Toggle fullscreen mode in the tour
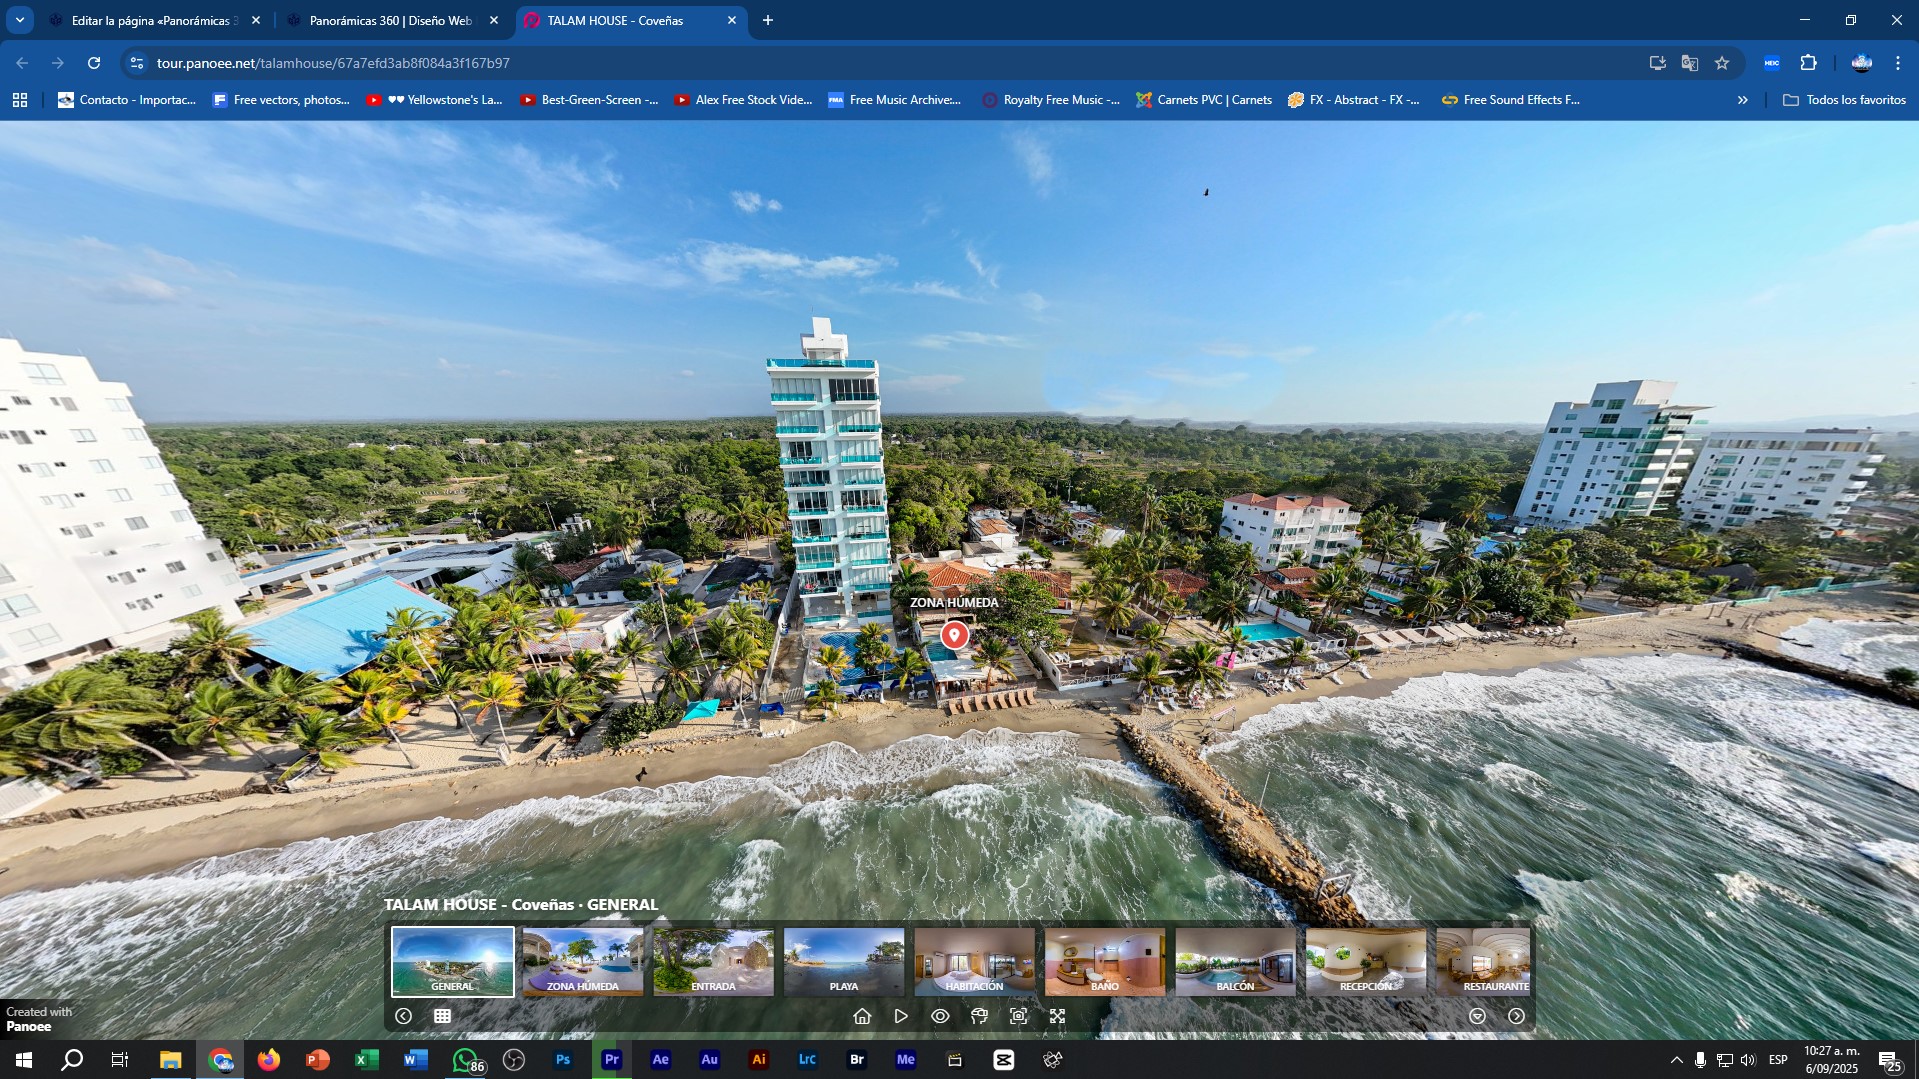 (x=1057, y=1016)
